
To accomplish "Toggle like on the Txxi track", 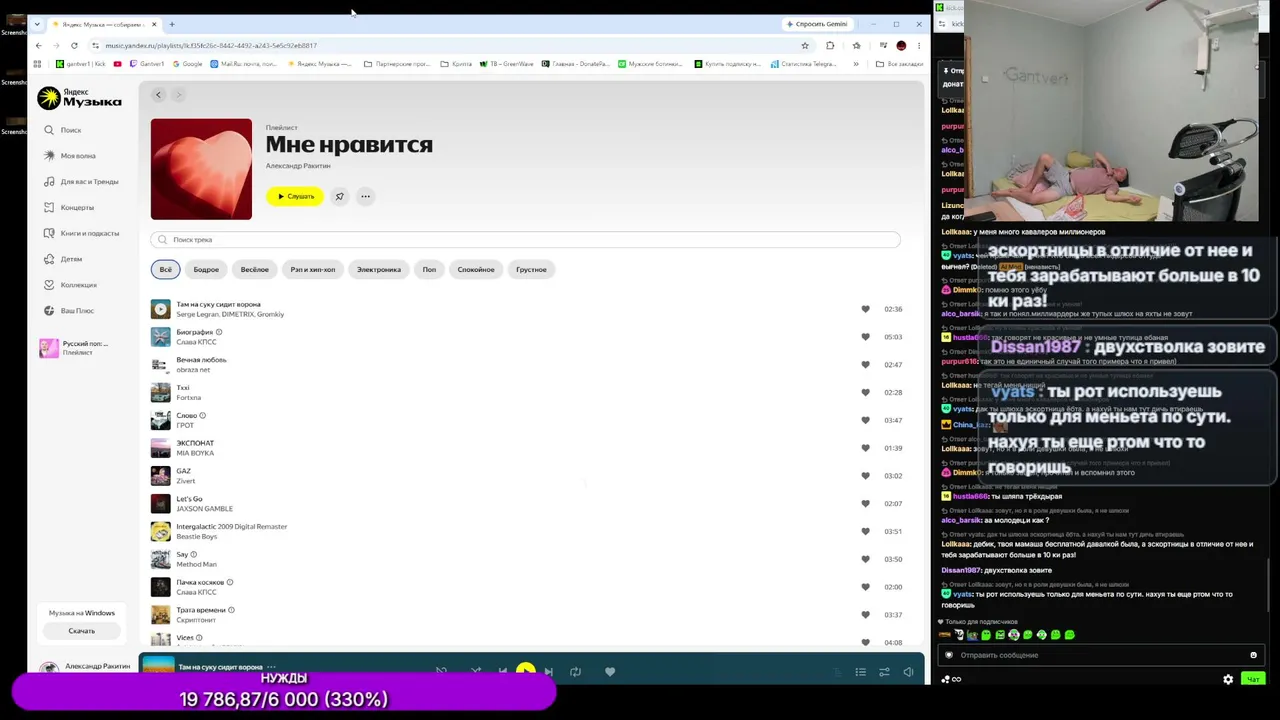I will click(865, 392).
